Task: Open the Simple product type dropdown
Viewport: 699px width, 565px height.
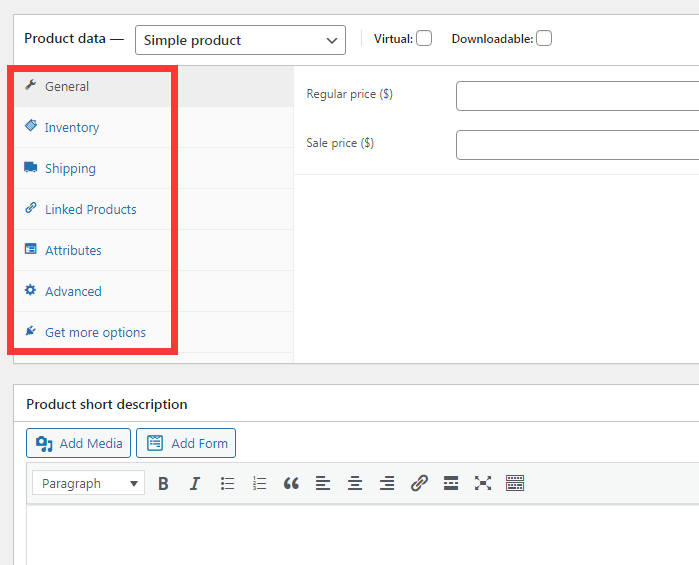Action: pos(240,40)
